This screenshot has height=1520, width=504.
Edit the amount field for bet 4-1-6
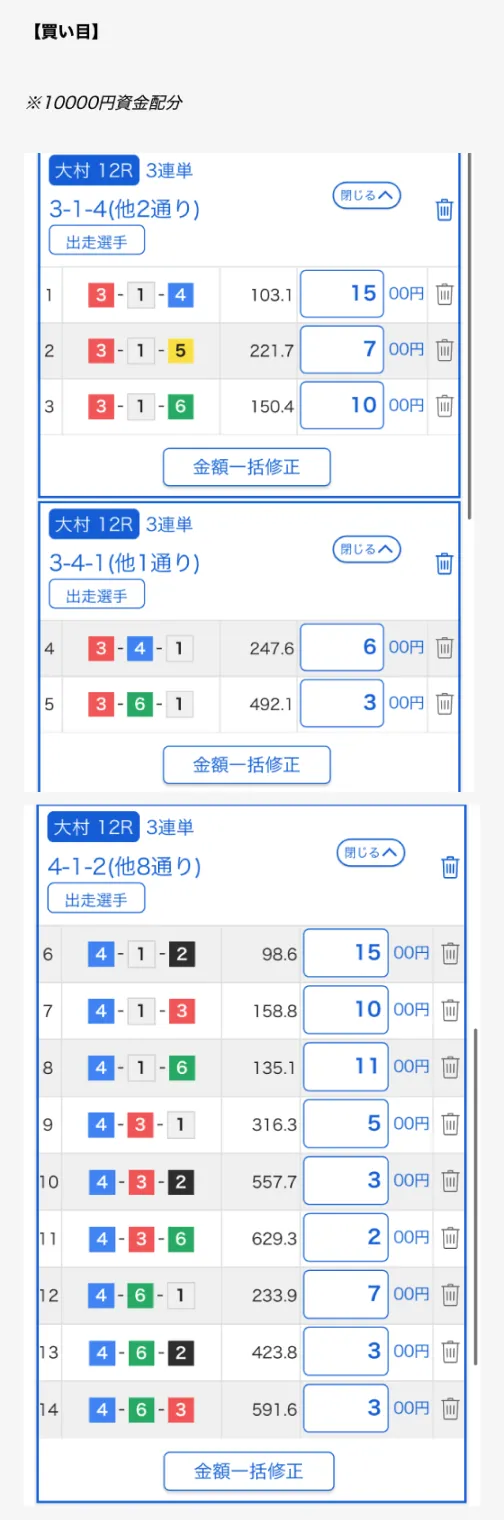tap(346, 1067)
